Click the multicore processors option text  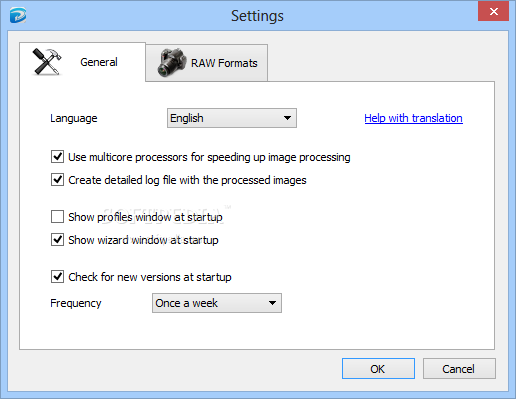pyautogui.click(x=209, y=157)
